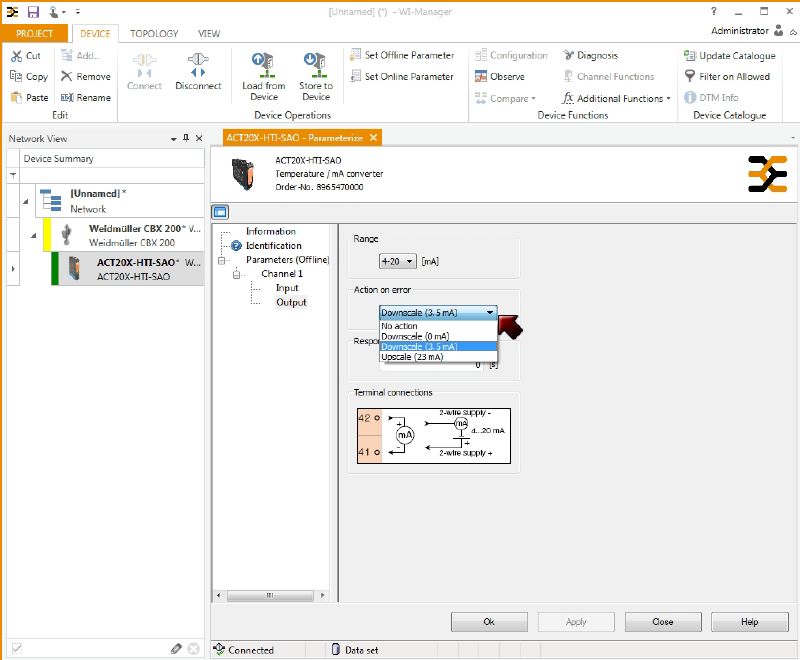The height and width of the screenshot is (660, 800).
Task: Close the ACT20X-HTI-SAO Parameterize tab
Action: click(373, 138)
